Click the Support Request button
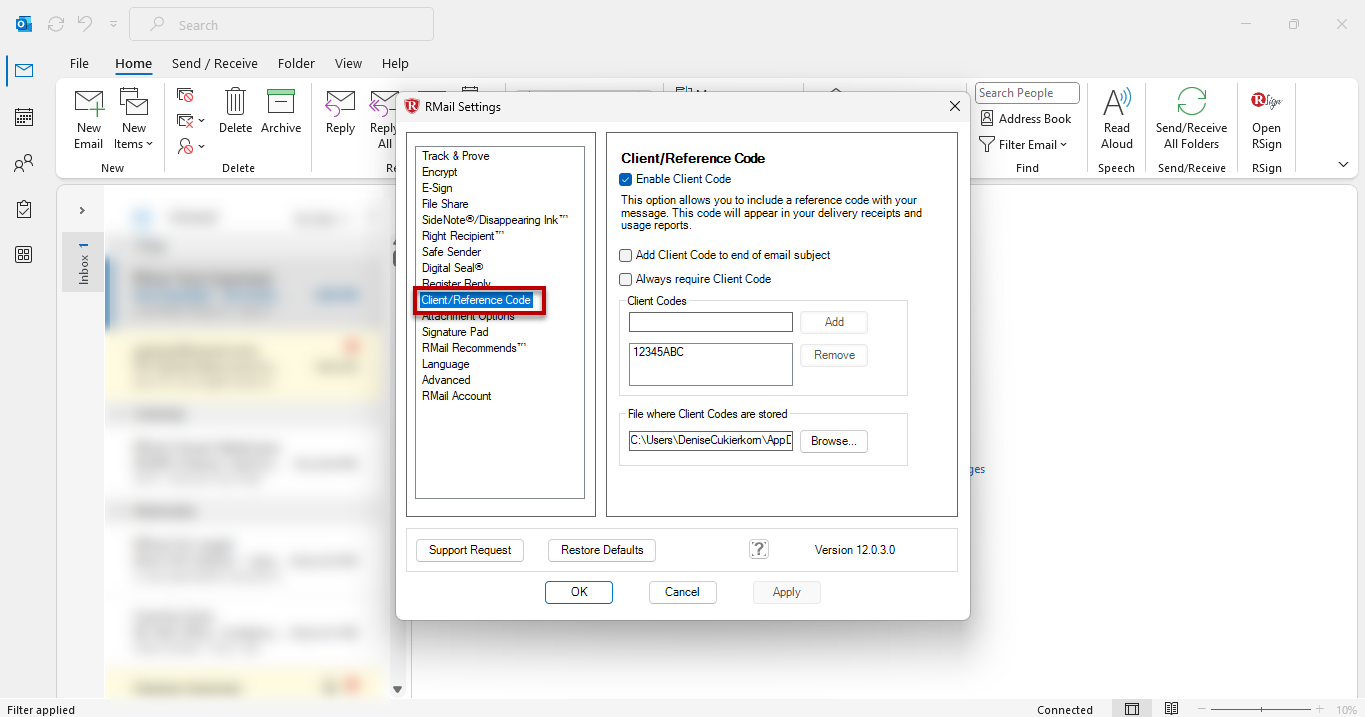The width and height of the screenshot is (1365, 717). (470, 550)
